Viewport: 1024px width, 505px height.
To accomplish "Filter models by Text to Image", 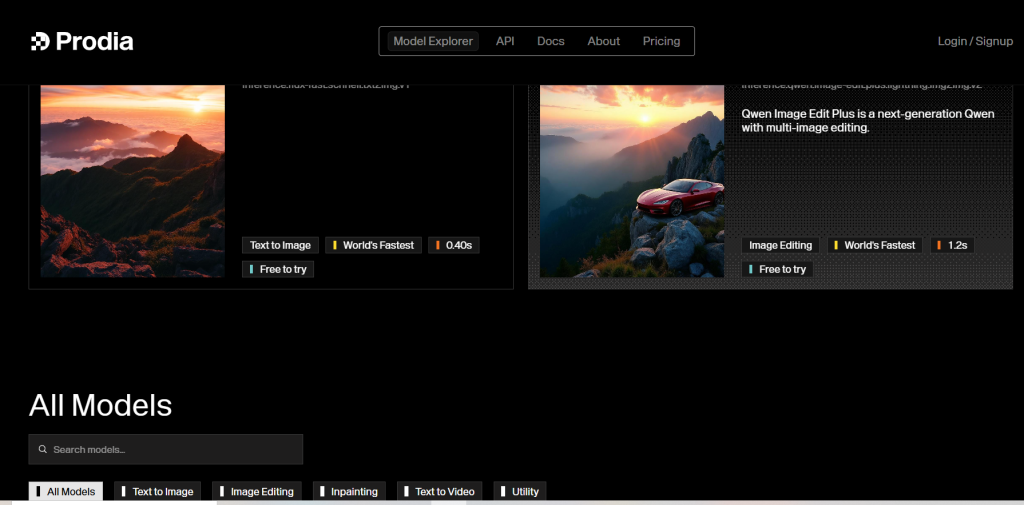I will point(157,491).
